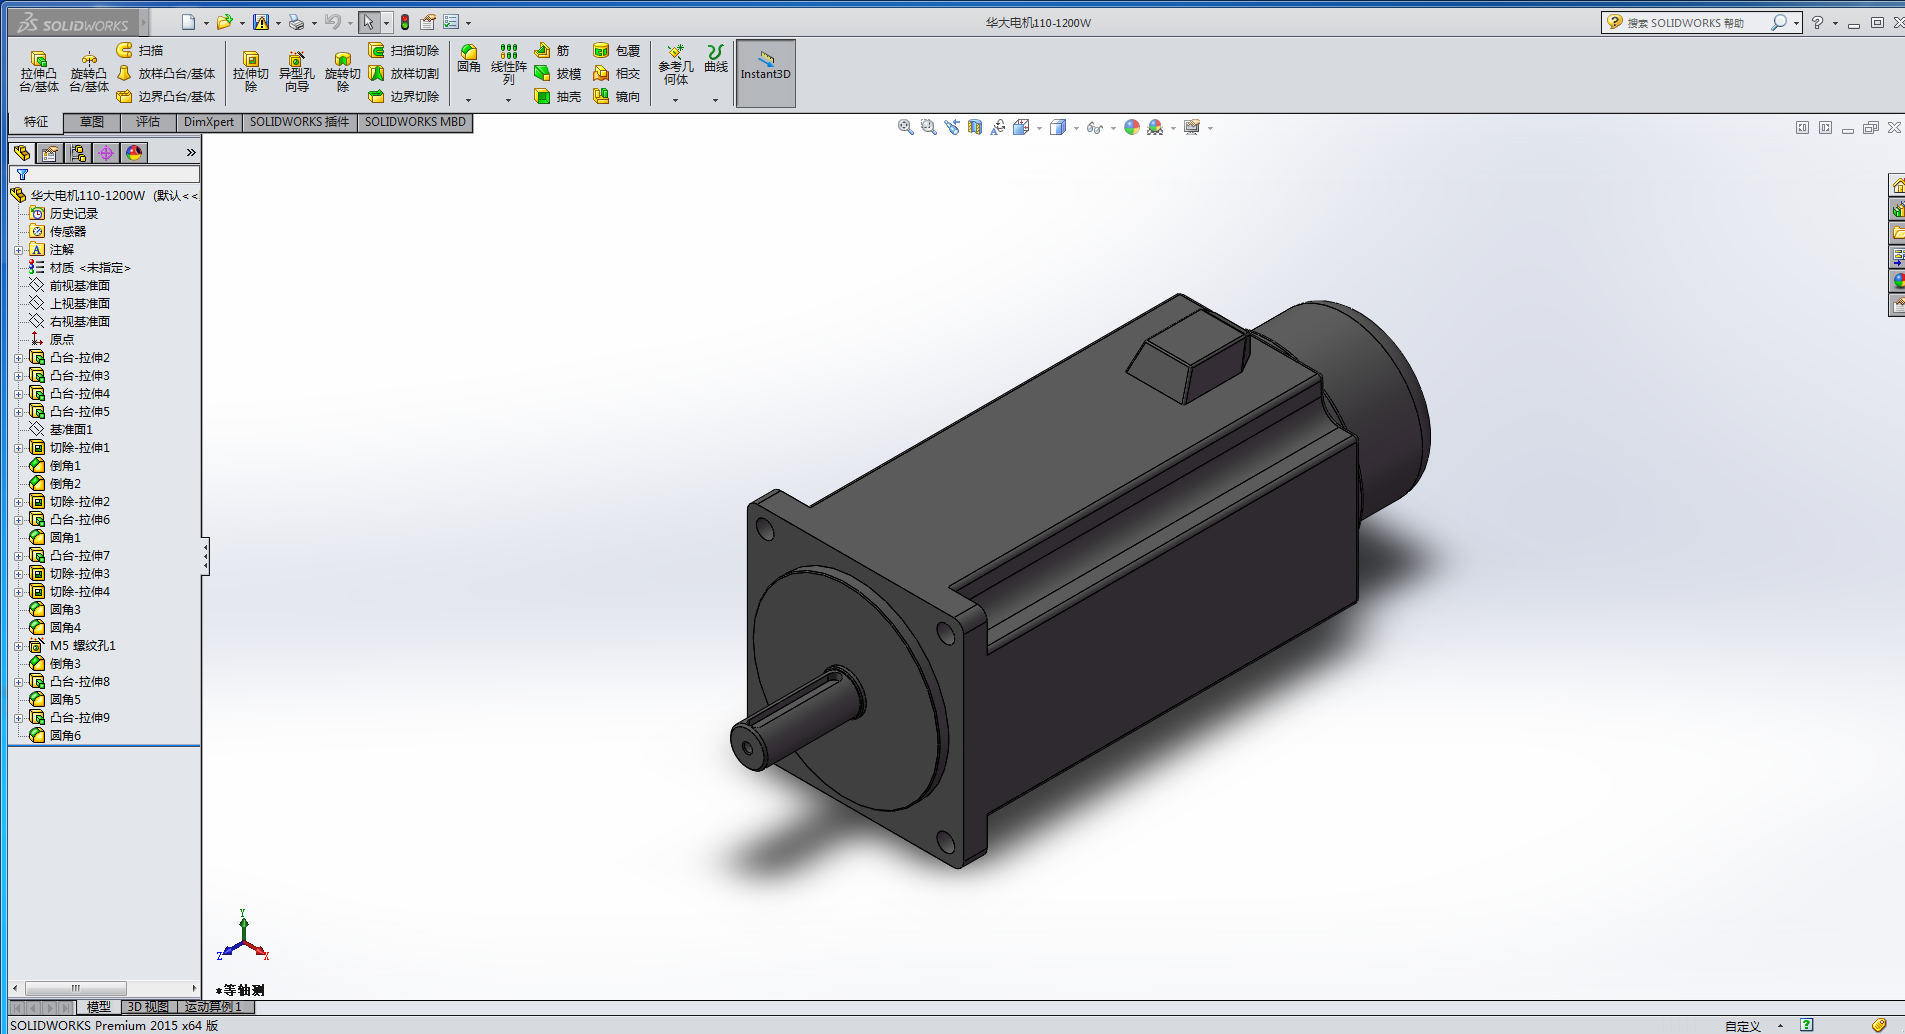Expand the M5 螺纹孔1 tree node
Image resolution: width=1905 pixels, height=1034 pixels.
(18, 646)
